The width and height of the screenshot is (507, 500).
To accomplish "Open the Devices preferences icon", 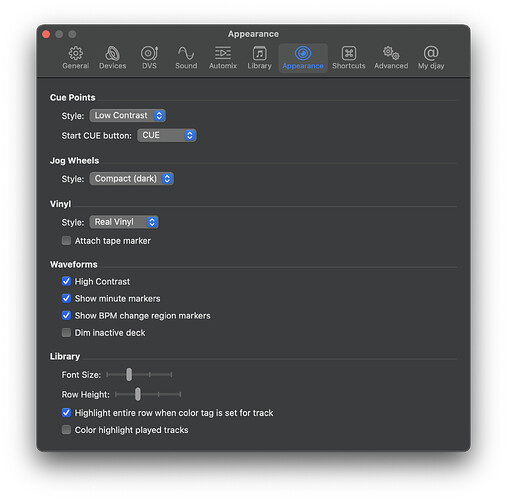I will pos(112,53).
